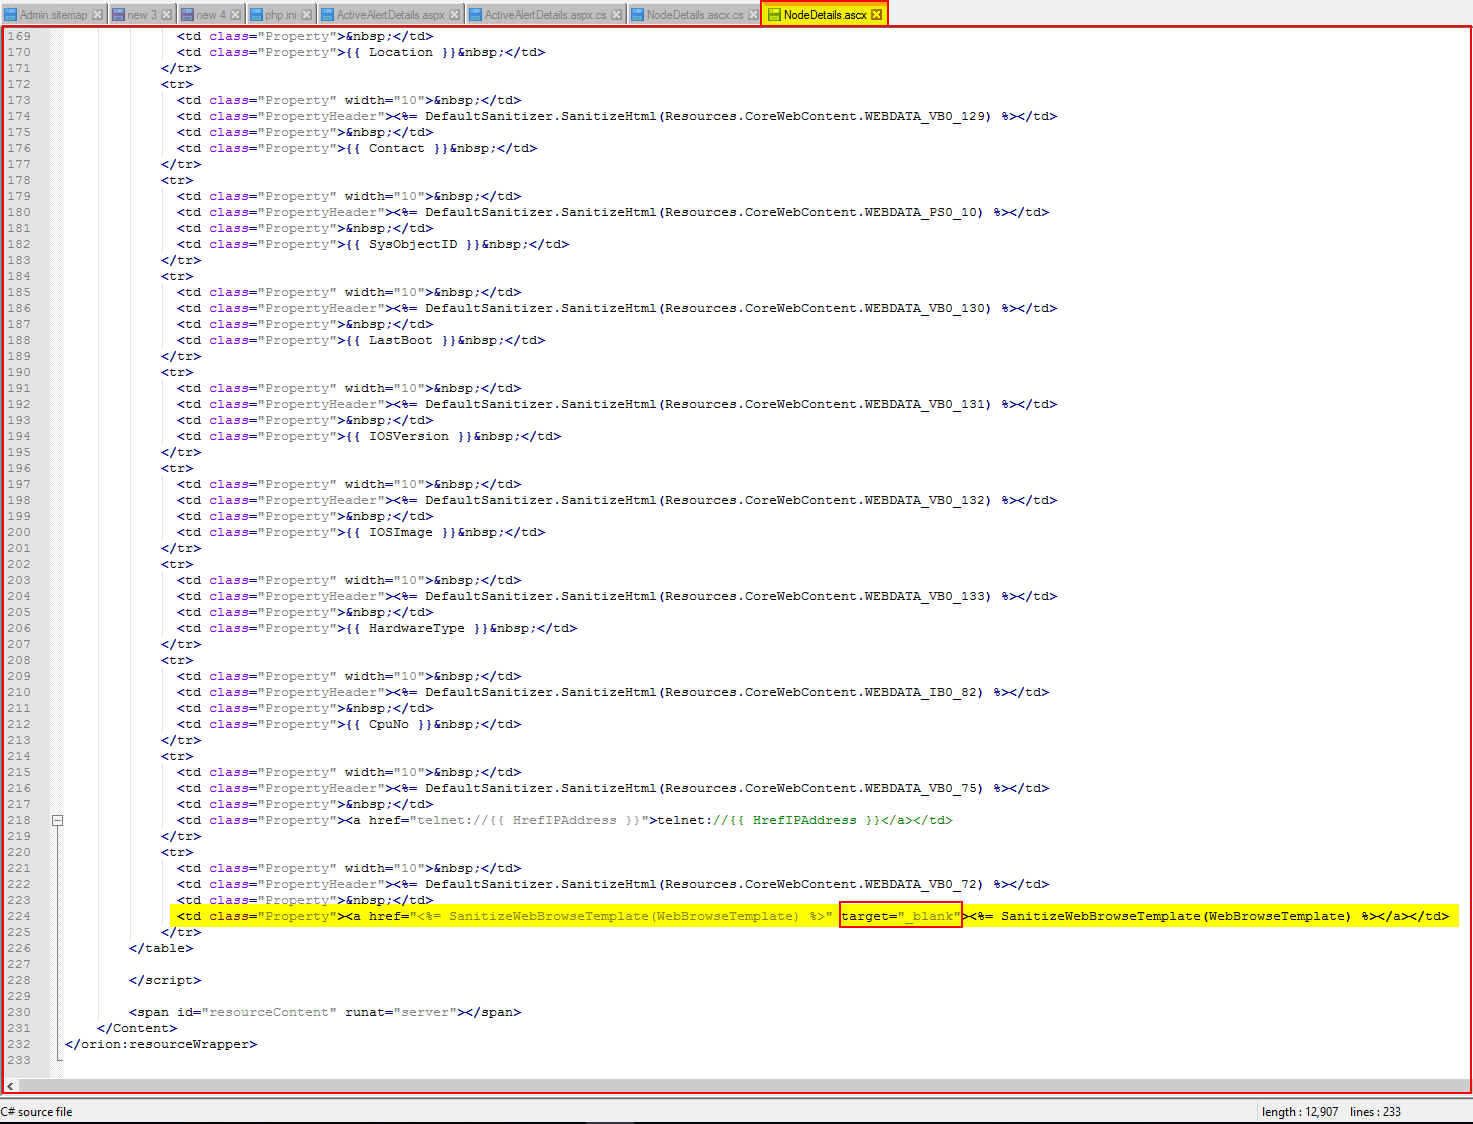Select the active NodeDetails.ascx tab
Image resolution: width=1473 pixels, height=1124 pixels.
[825, 14]
